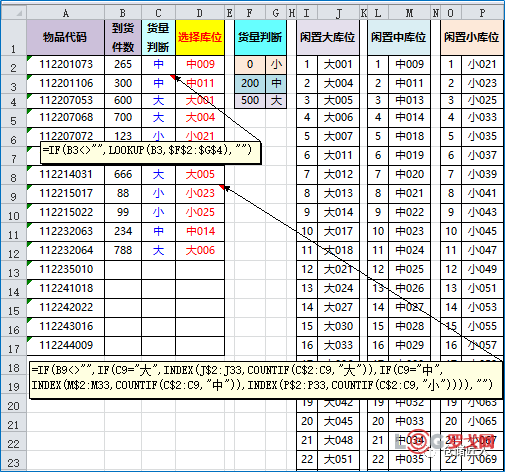Image resolution: width=505 pixels, height=472 pixels.
Task: Click the 选择库位 yellow header cell
Action: 200,37
